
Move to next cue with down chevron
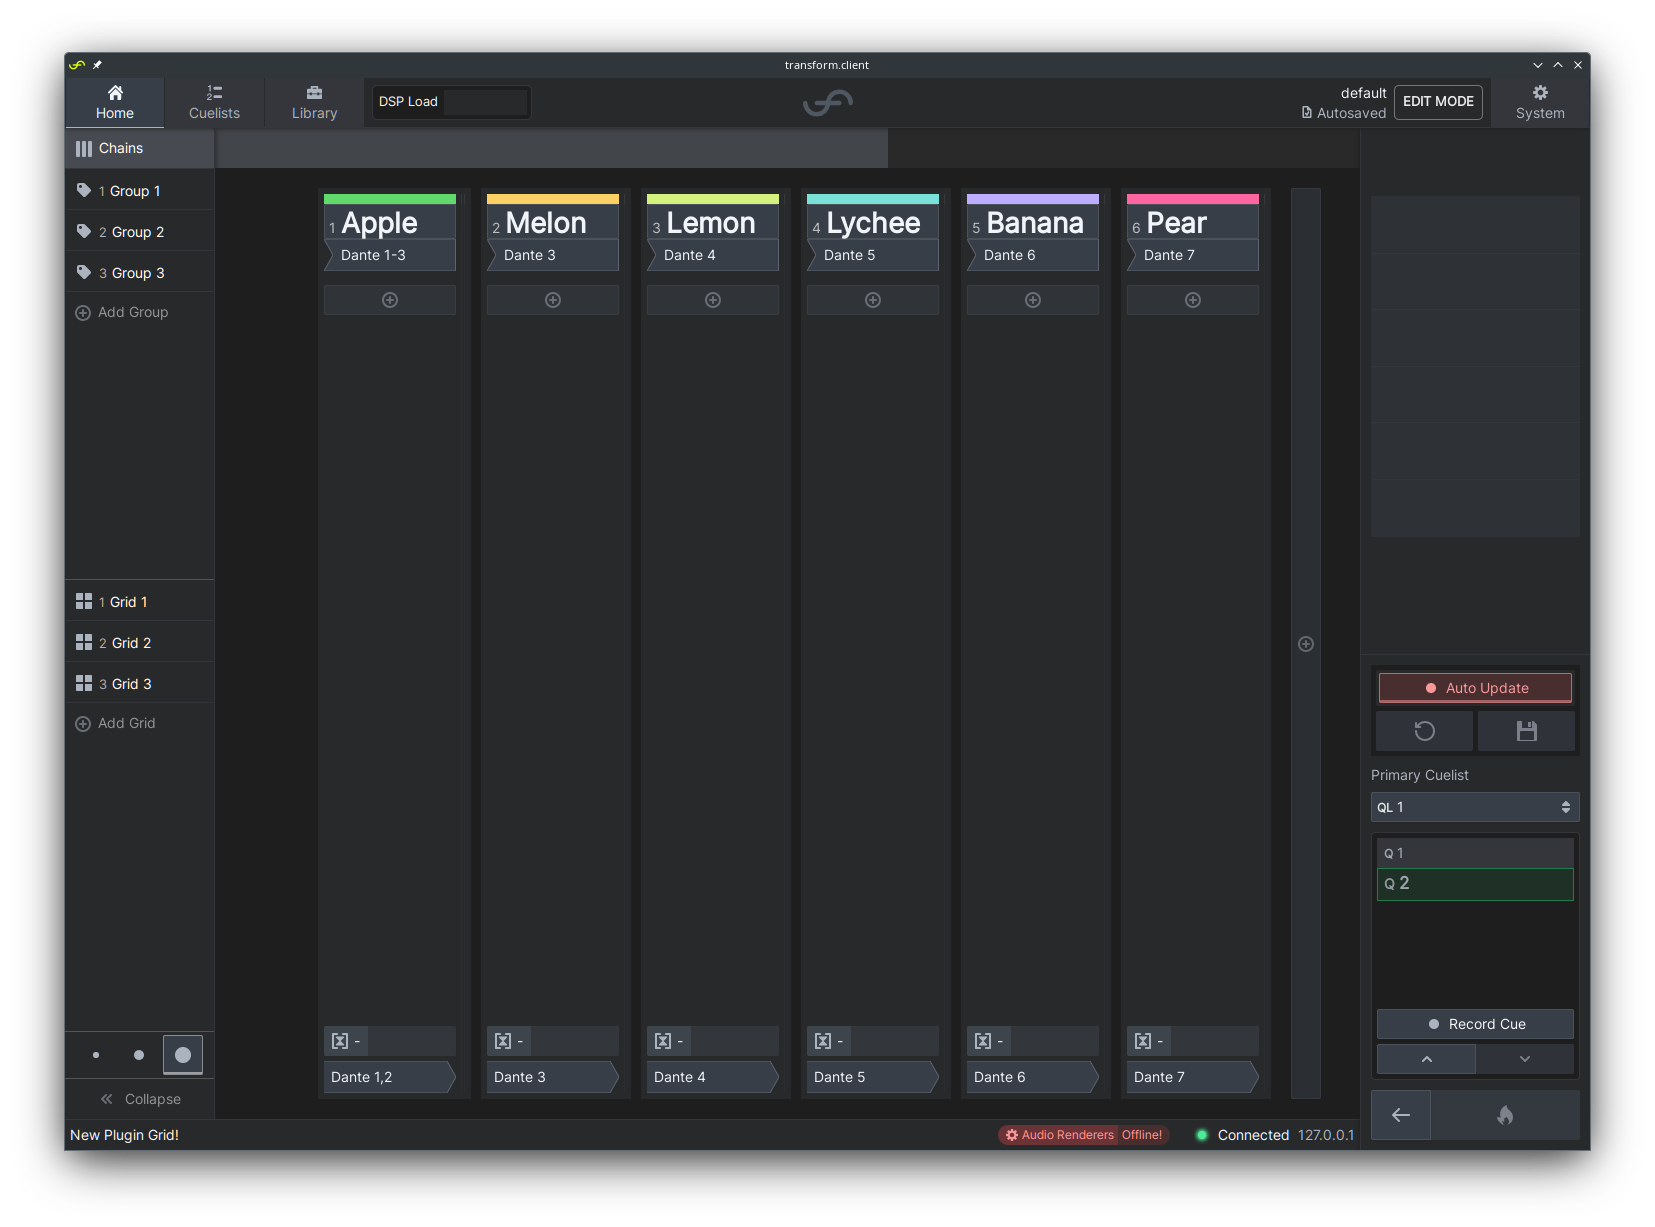tap(1525, 1059)
